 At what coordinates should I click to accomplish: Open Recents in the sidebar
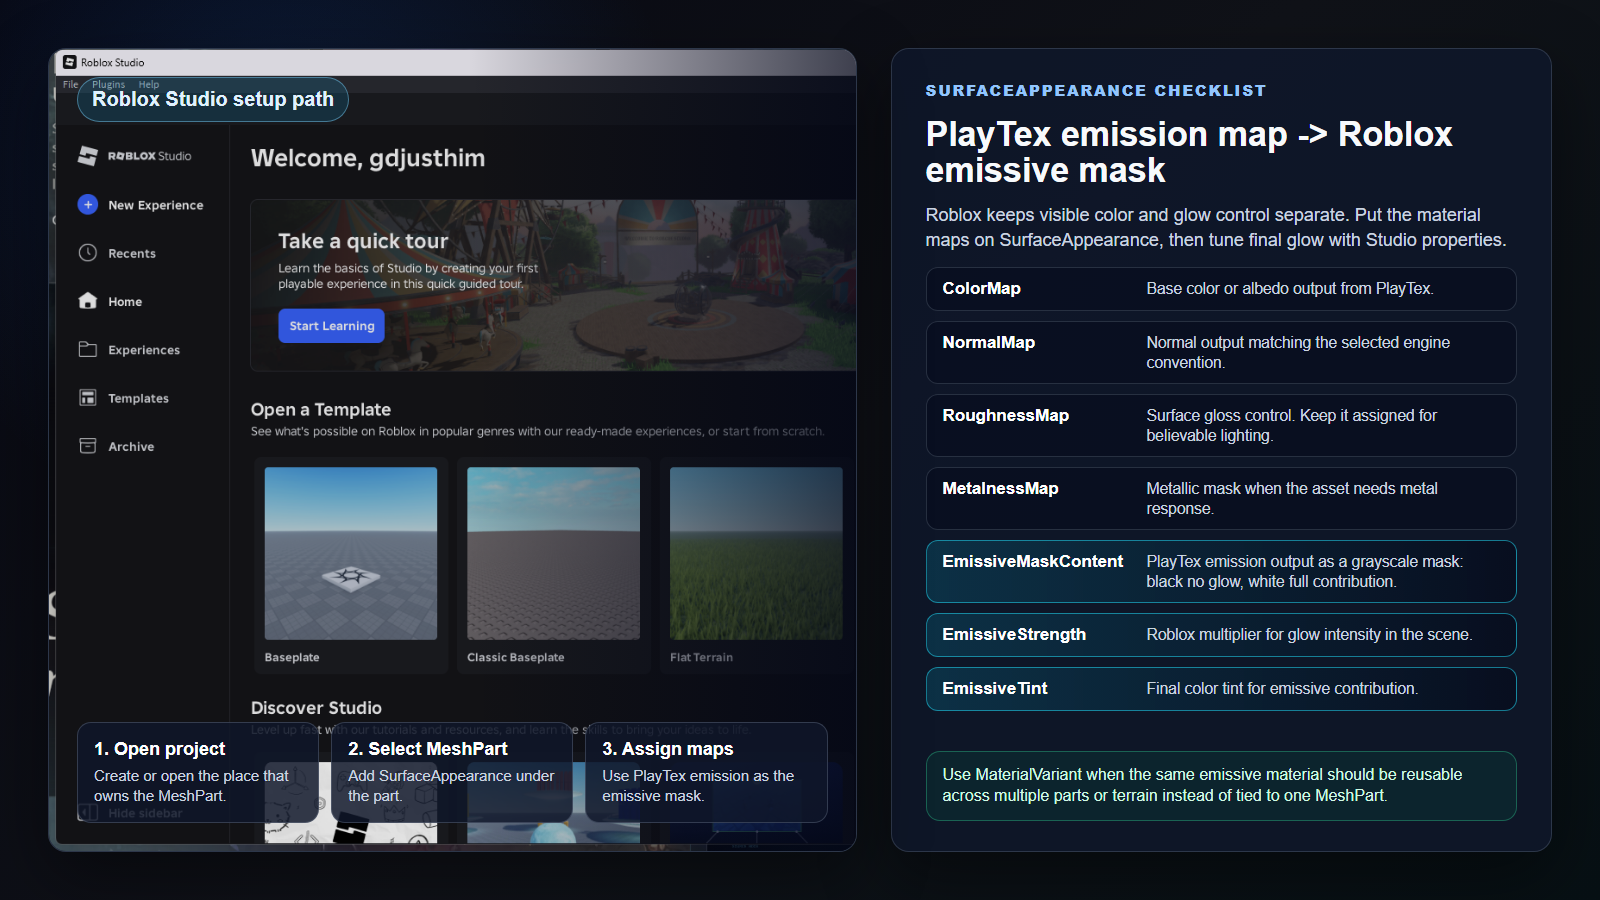point(117,253)
